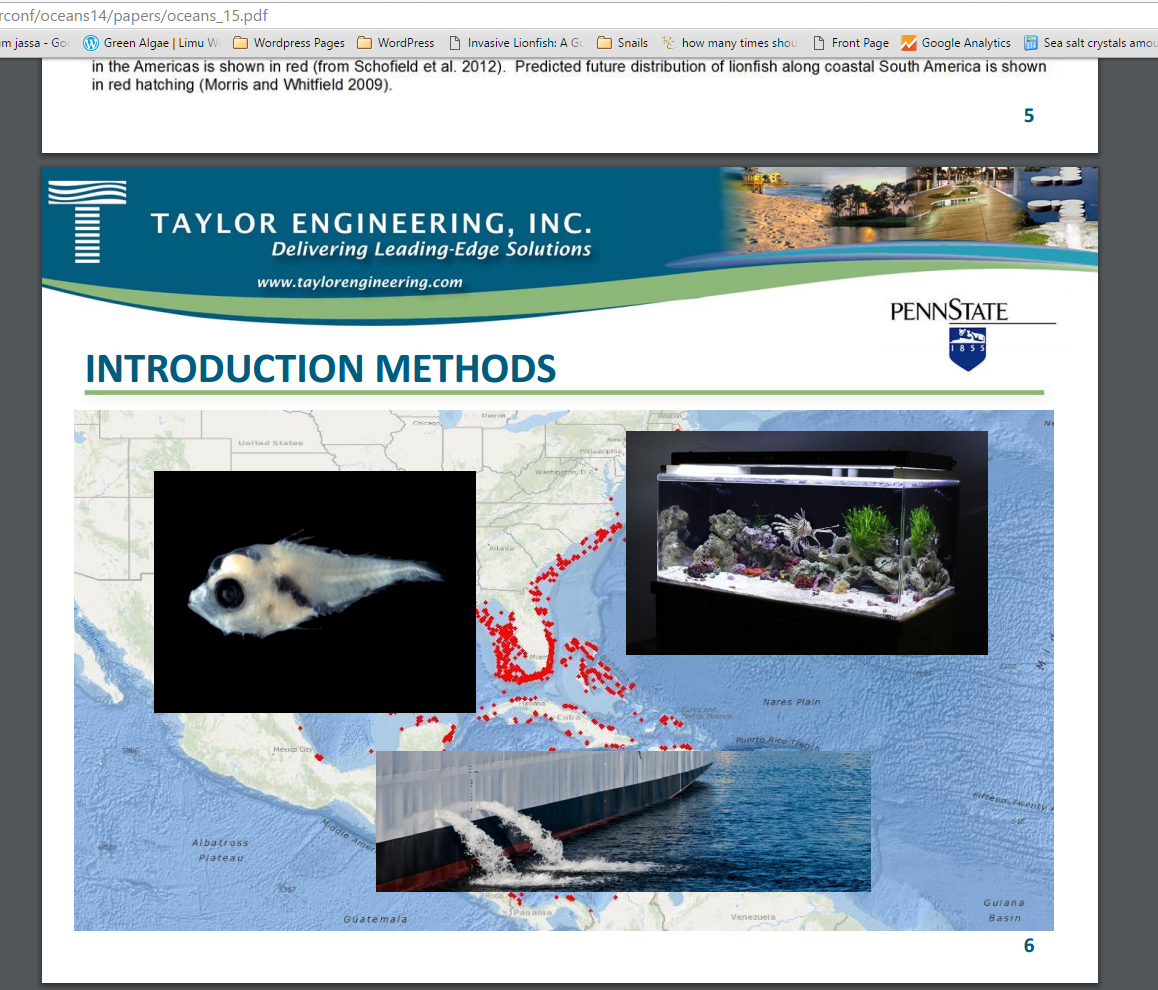Open Sea salt crystals bookmark
Viewport: 1158px width, 990px height.
click(x=1090, y=43)
